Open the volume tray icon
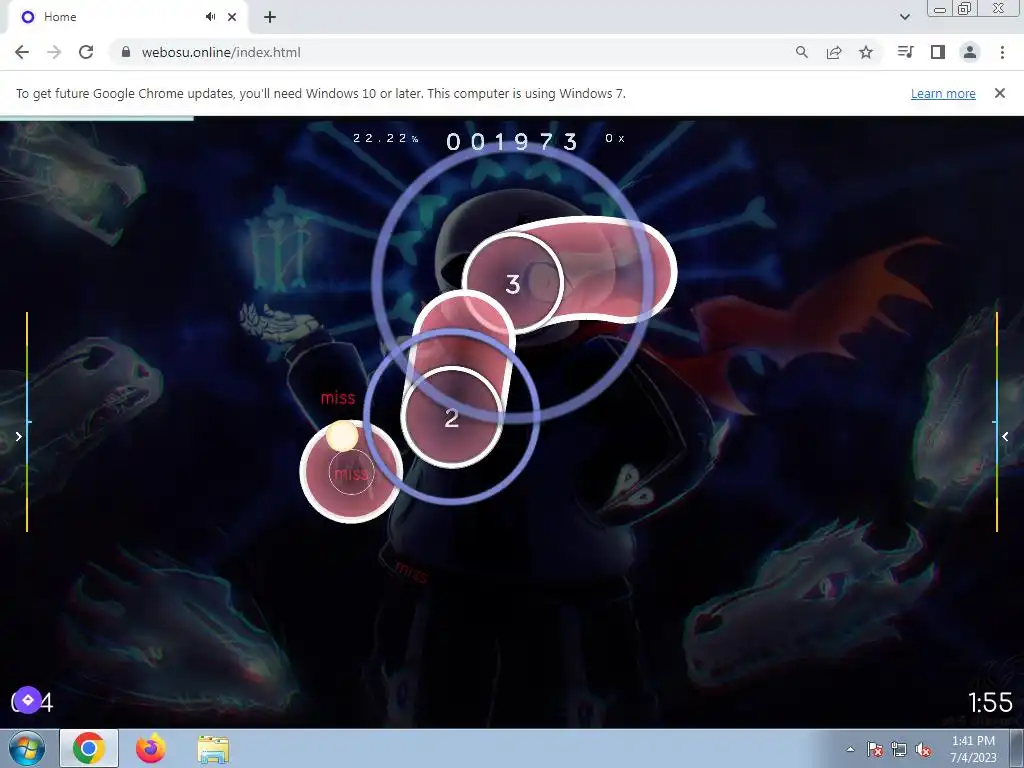 click(x=923, y=749)
